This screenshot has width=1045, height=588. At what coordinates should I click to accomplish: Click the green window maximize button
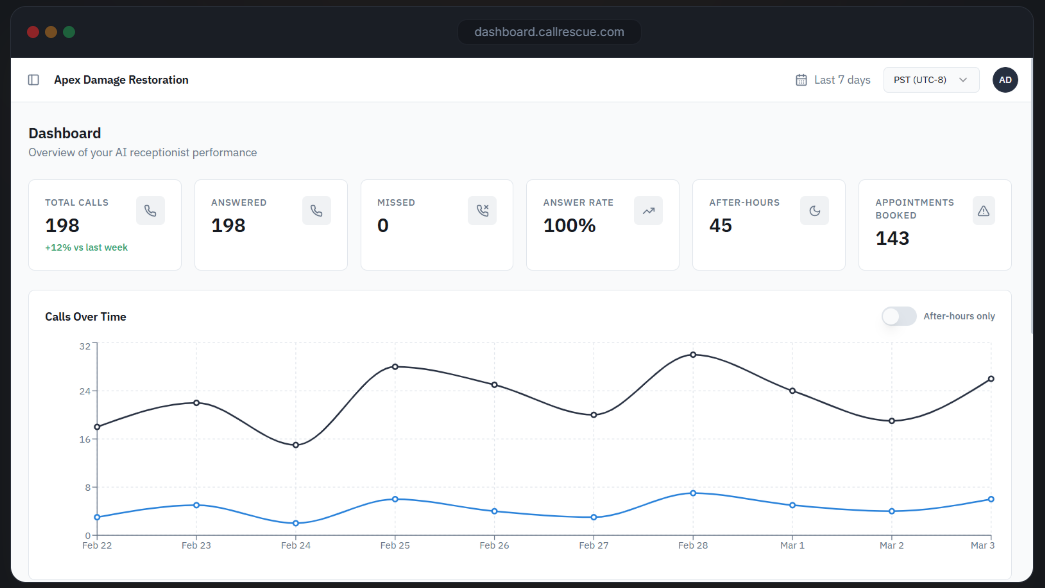[x=69, y=32]
